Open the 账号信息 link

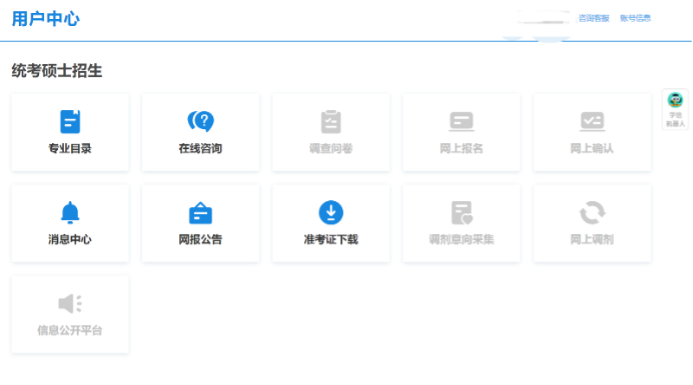click(635, 18)
